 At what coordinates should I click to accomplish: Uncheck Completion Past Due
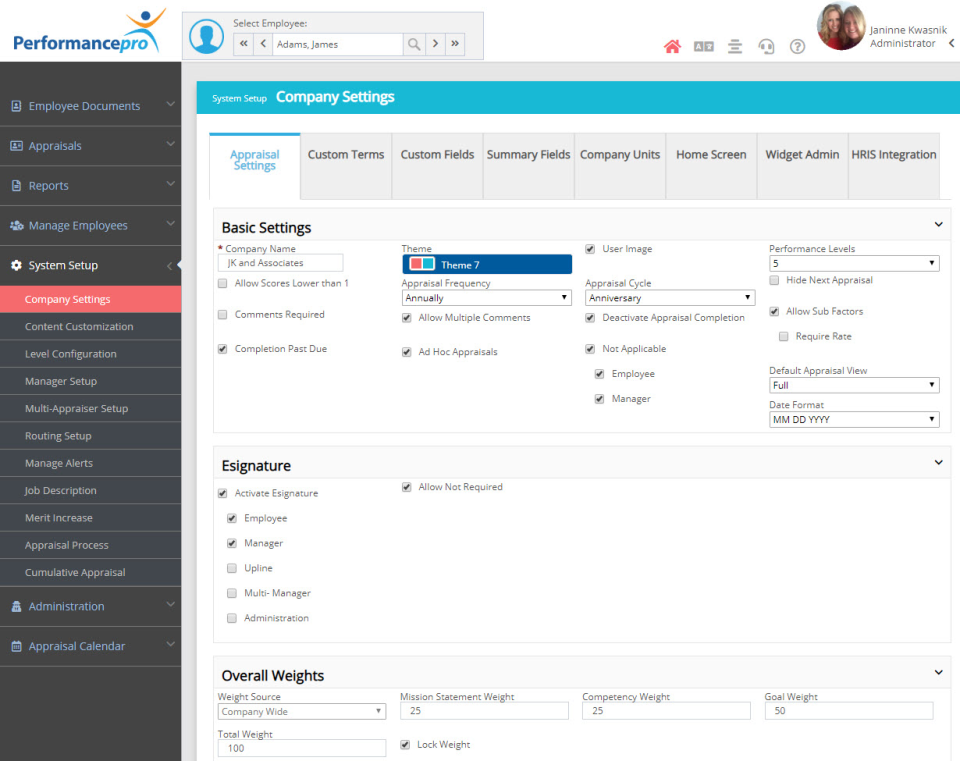(x=223, y=349)
